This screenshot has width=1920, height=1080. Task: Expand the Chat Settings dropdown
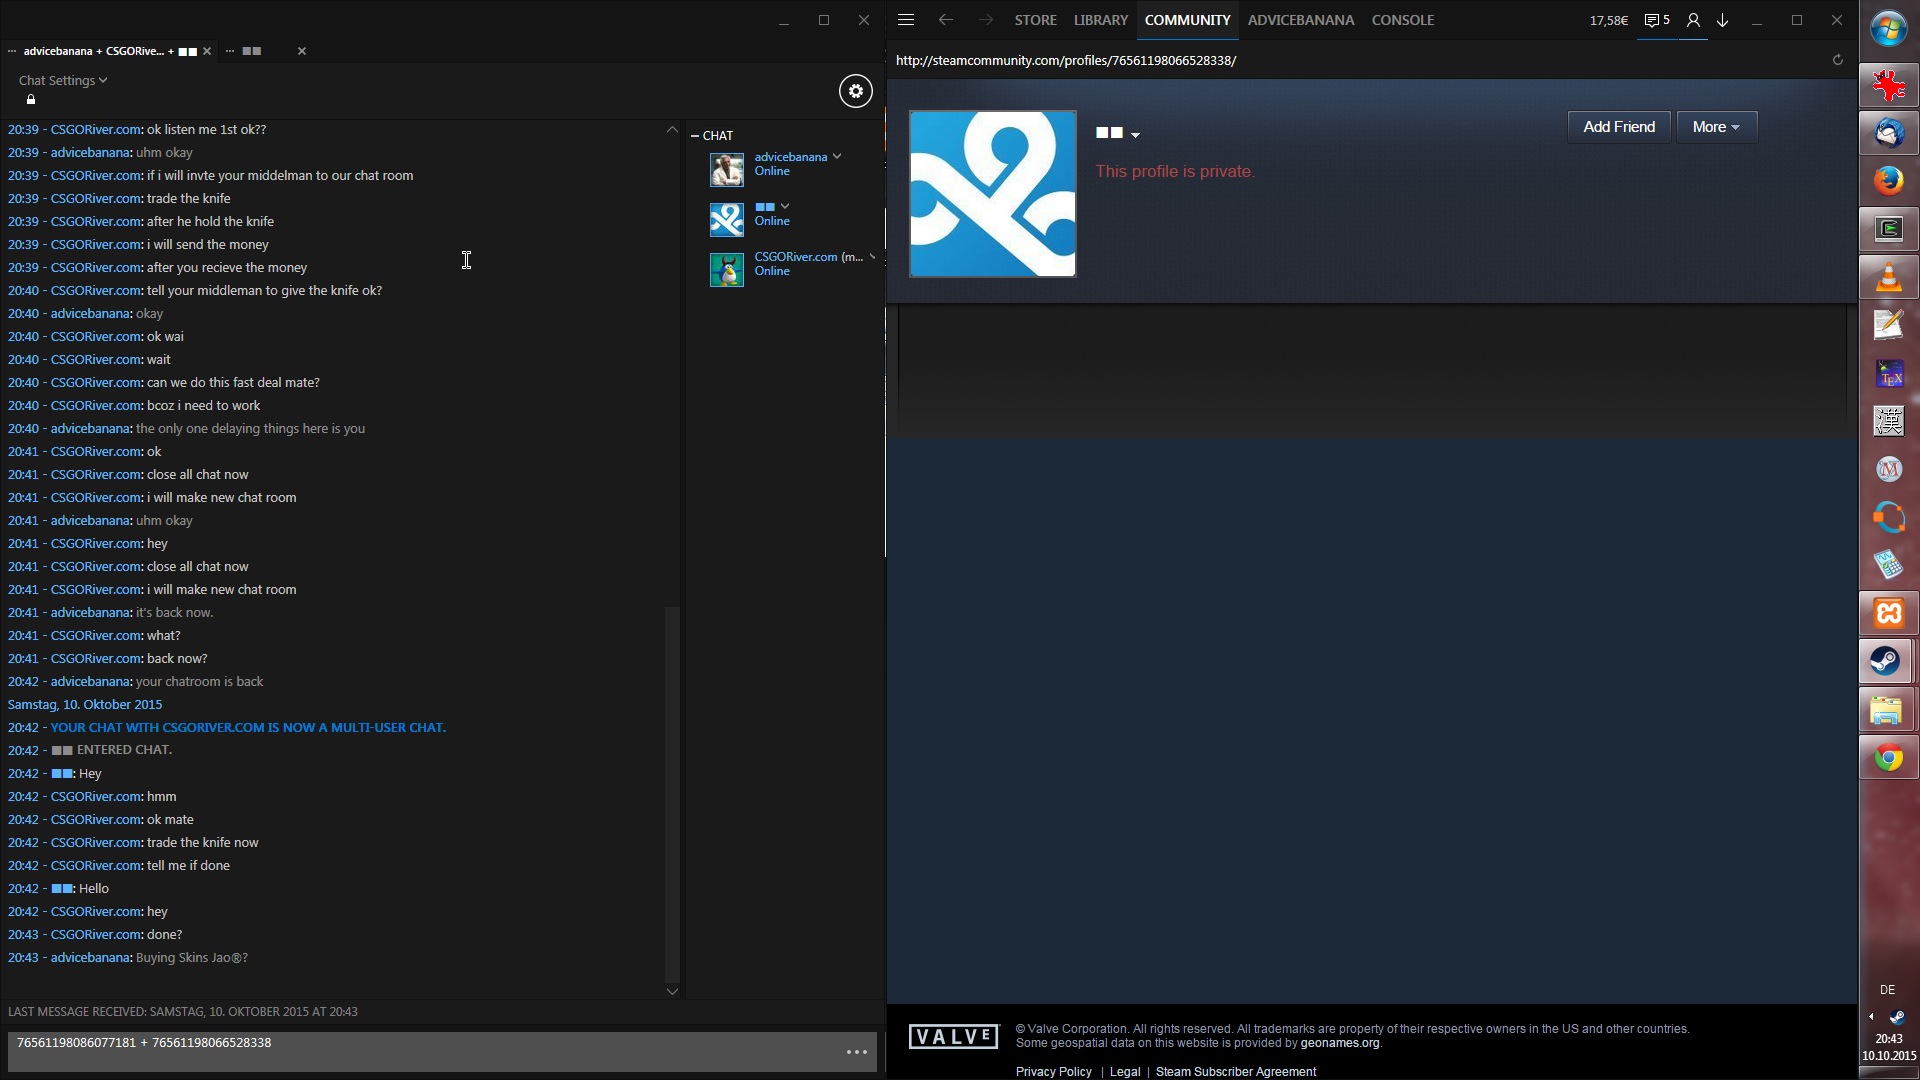click(62, 80)
